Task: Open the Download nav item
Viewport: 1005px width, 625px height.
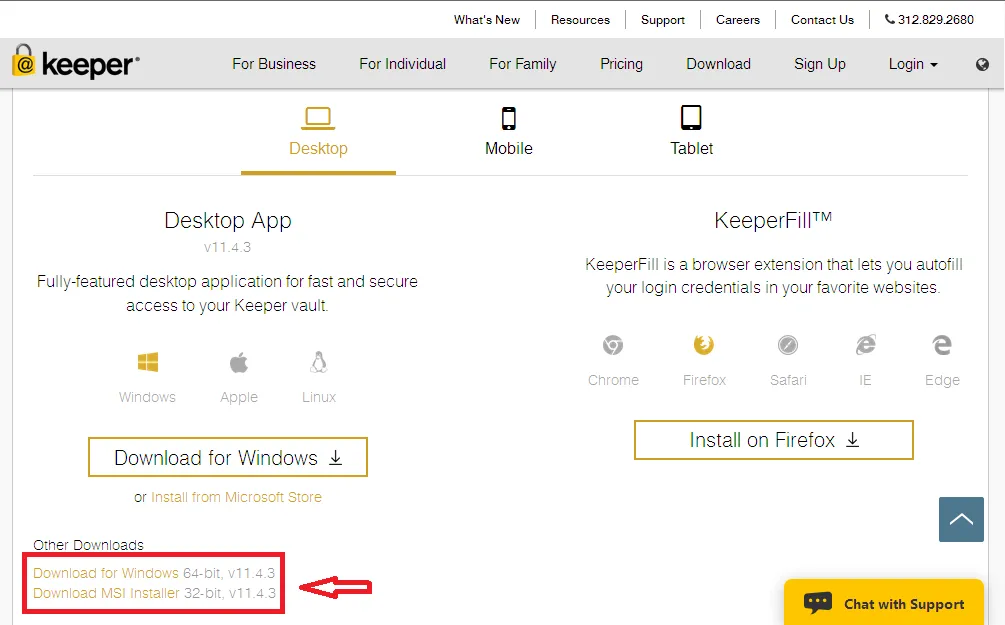Action: 718,64
